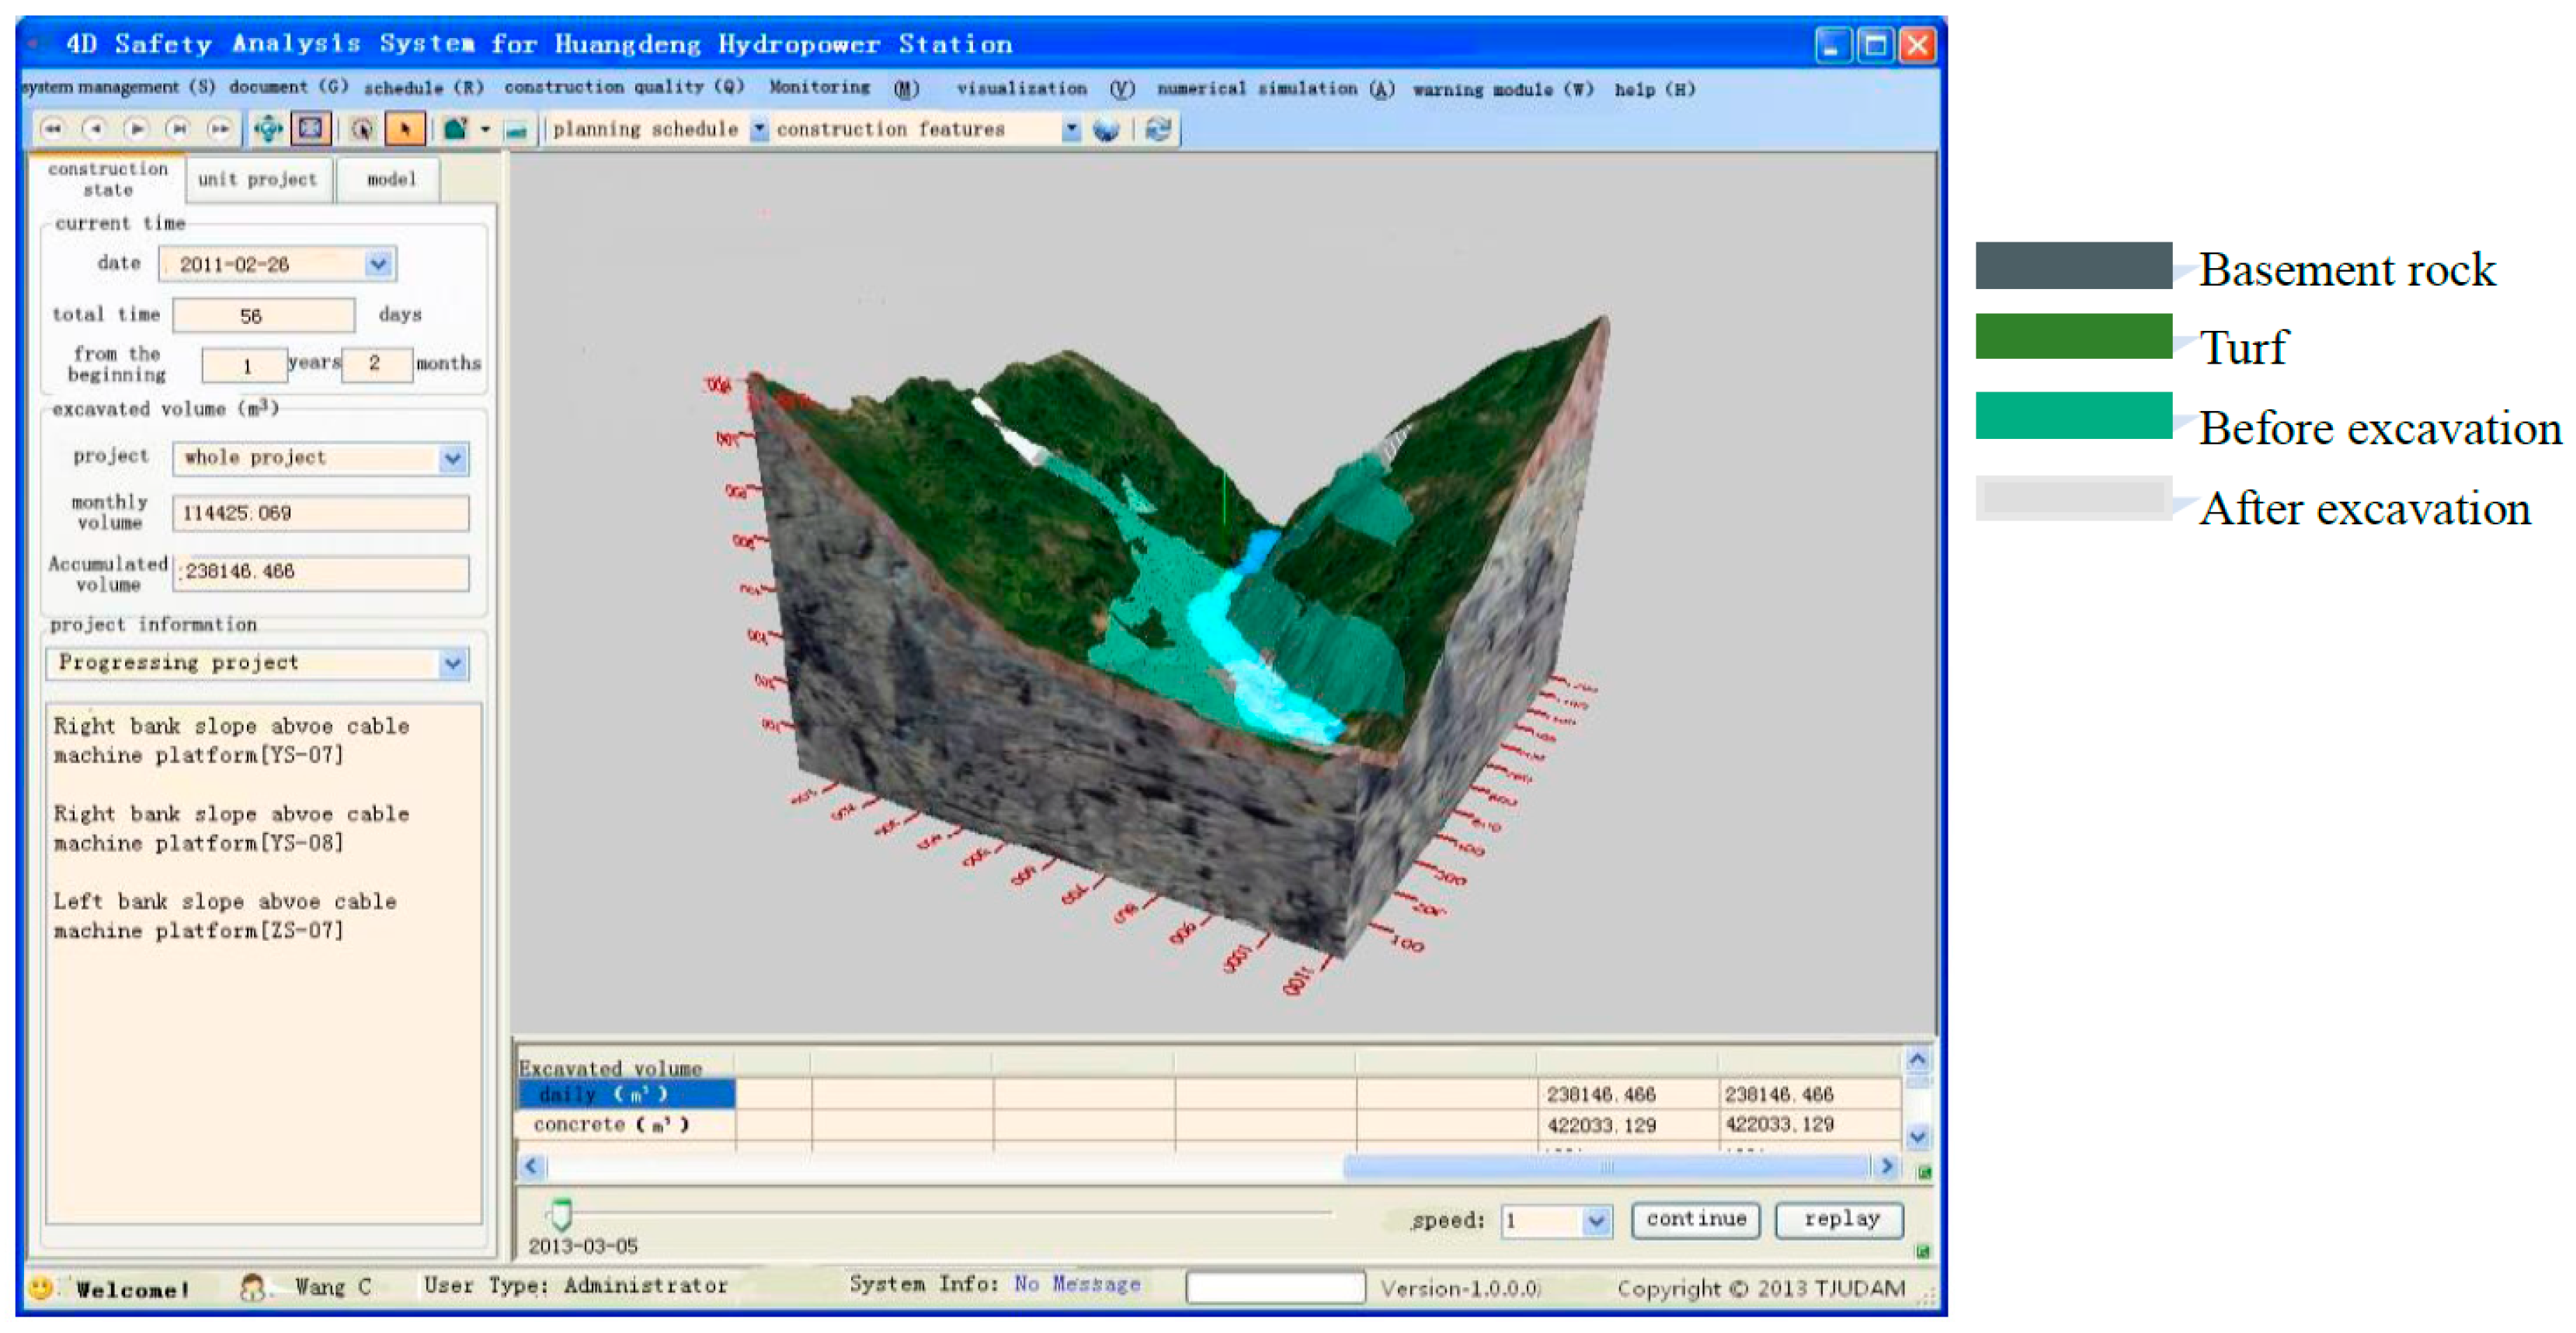Select the pan/move view tool

268,129
